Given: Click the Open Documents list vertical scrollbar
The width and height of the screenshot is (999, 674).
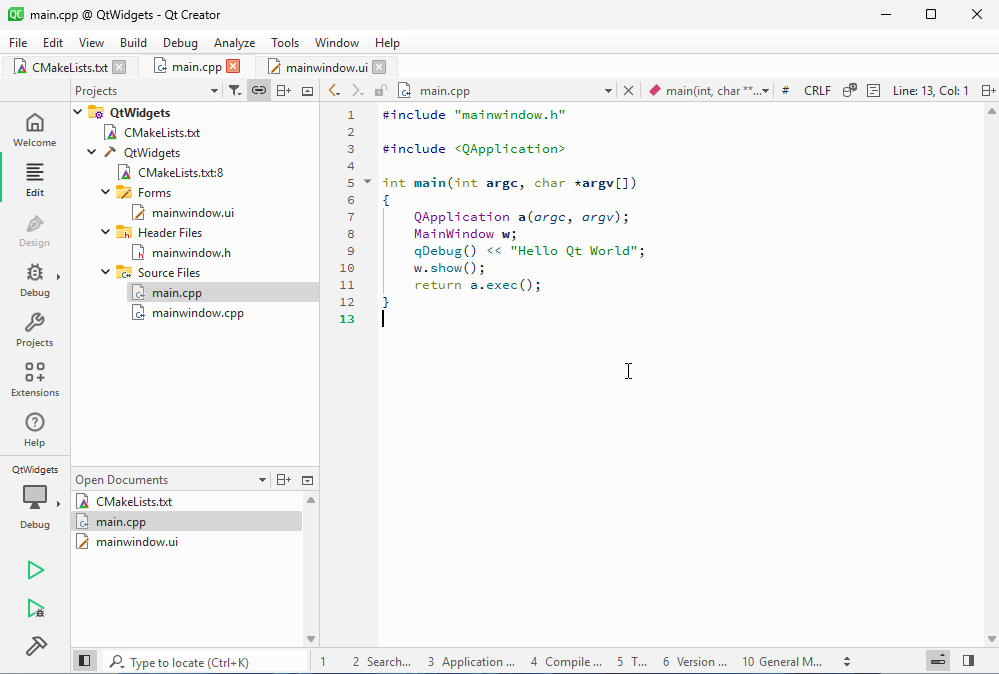Looking at the screenshot, I should [311, 570].
